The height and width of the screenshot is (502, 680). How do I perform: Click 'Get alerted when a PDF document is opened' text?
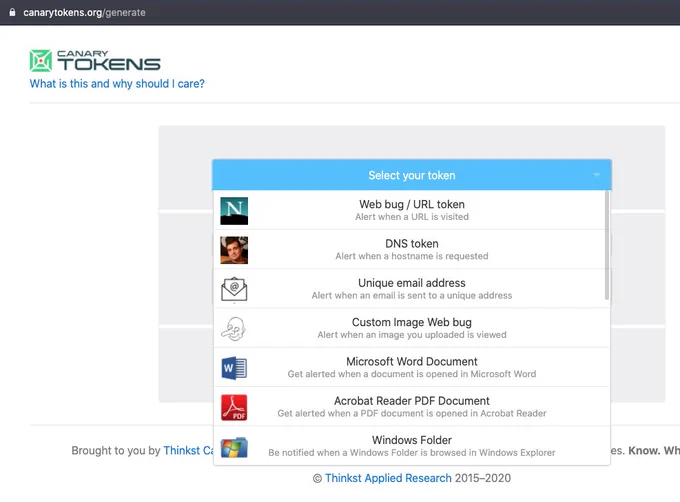click(x=412, y=414)
